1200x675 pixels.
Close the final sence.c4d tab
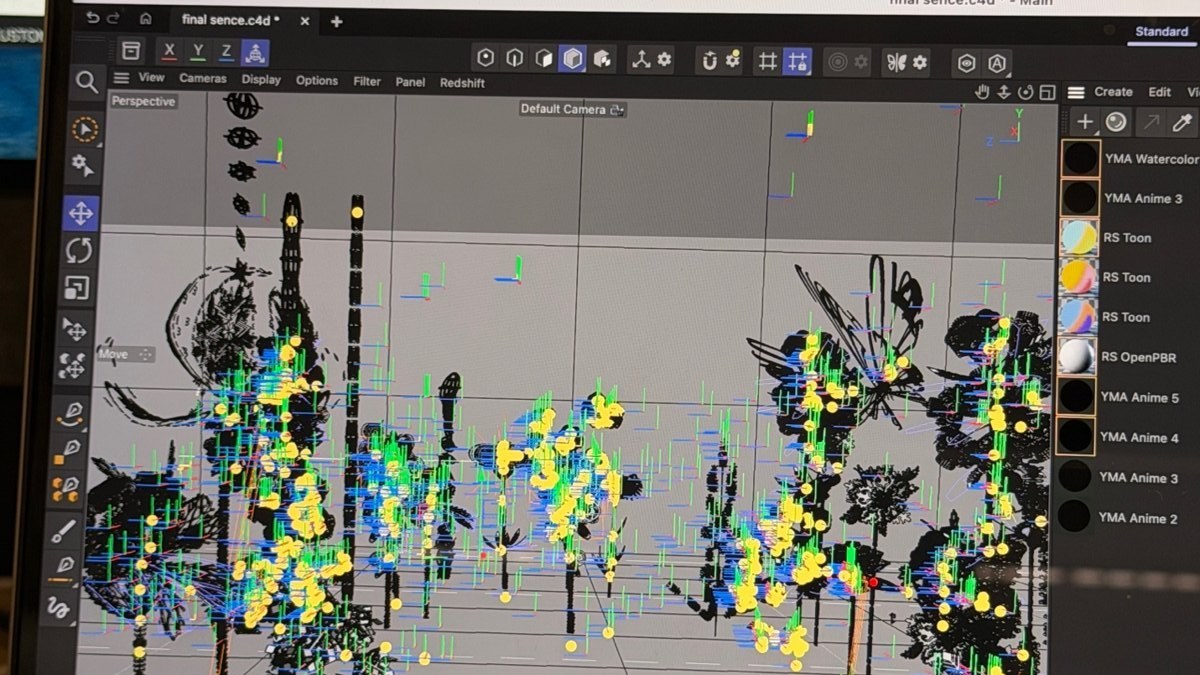(x=305, y=21)
